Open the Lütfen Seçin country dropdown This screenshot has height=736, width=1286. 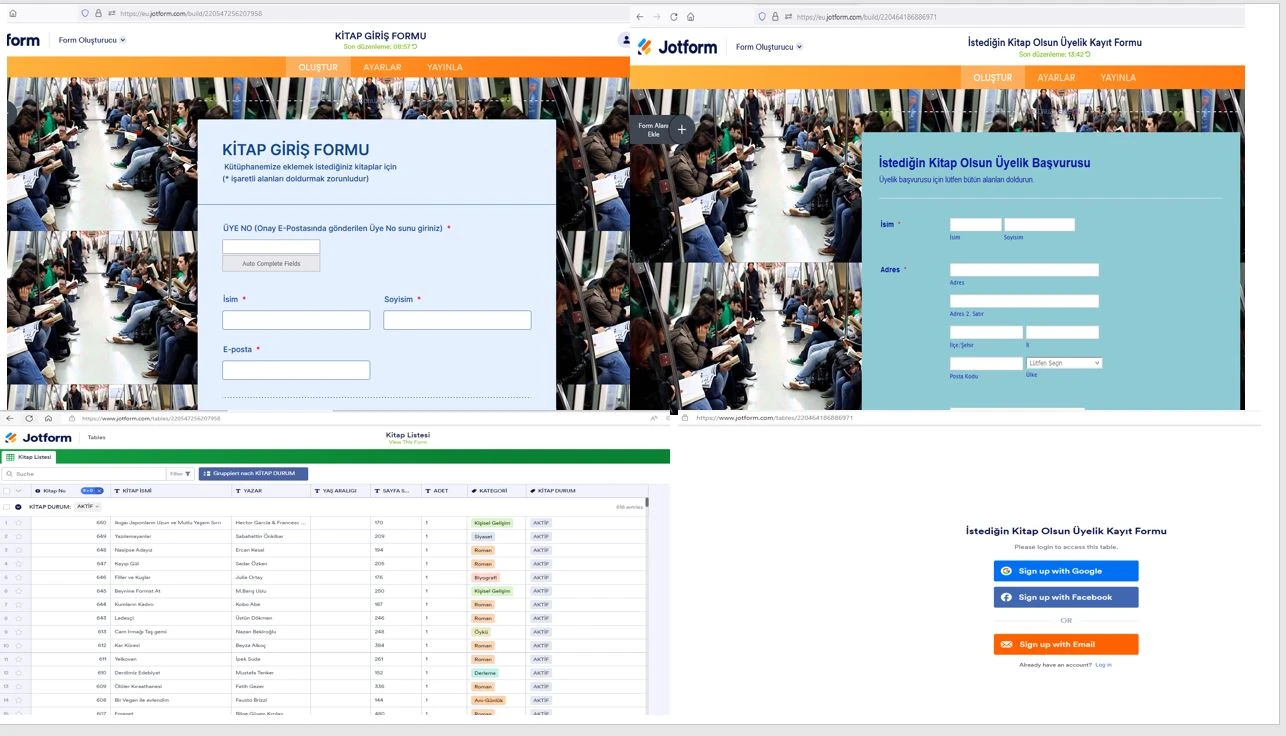pos(1064,362)
